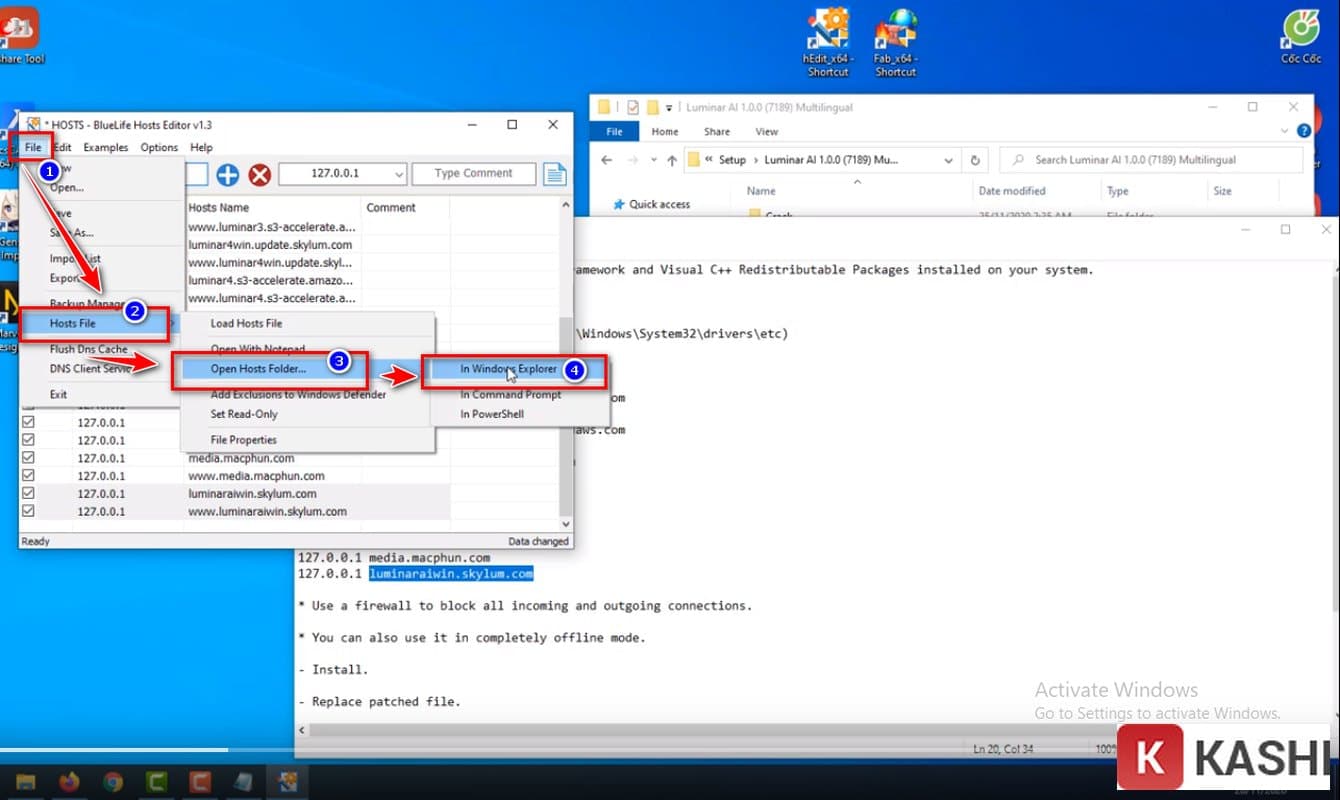
Task: Click the Refresh button in Explorer address bar
Action: click(975, 160)
